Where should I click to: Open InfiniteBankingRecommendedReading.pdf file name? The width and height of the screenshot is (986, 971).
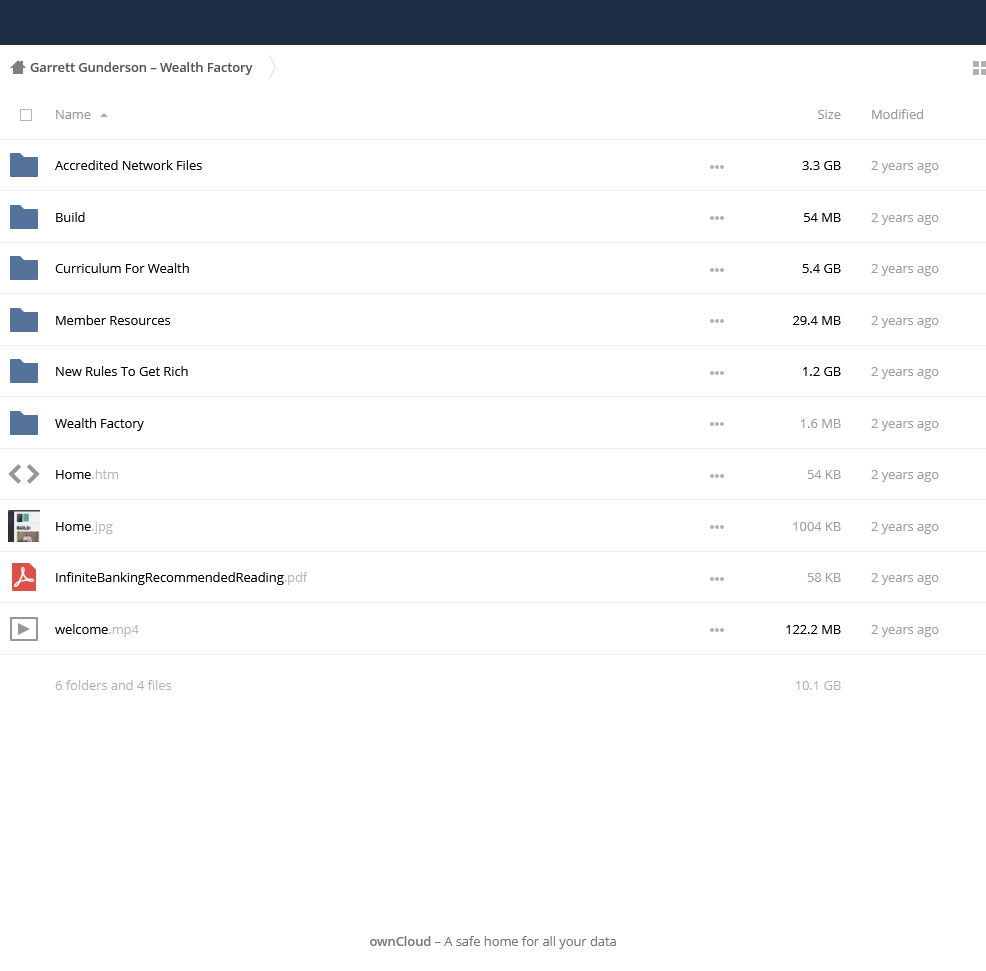tap(180, 577)
